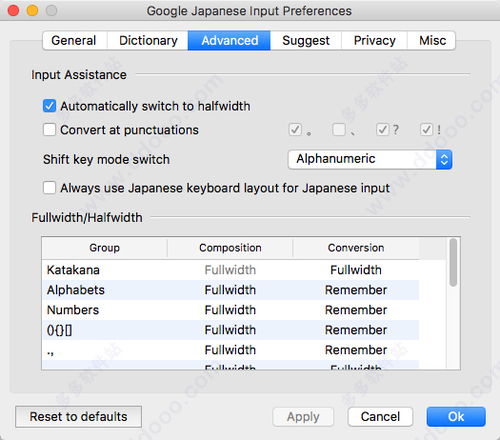
Task: Select the period and comma group row
Action: (230, 350)
